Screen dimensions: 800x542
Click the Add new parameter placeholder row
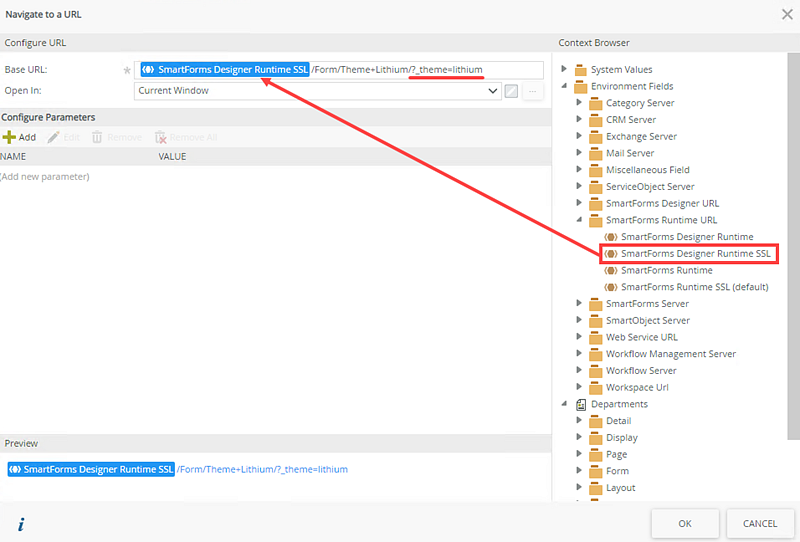[x=46, y=177]
